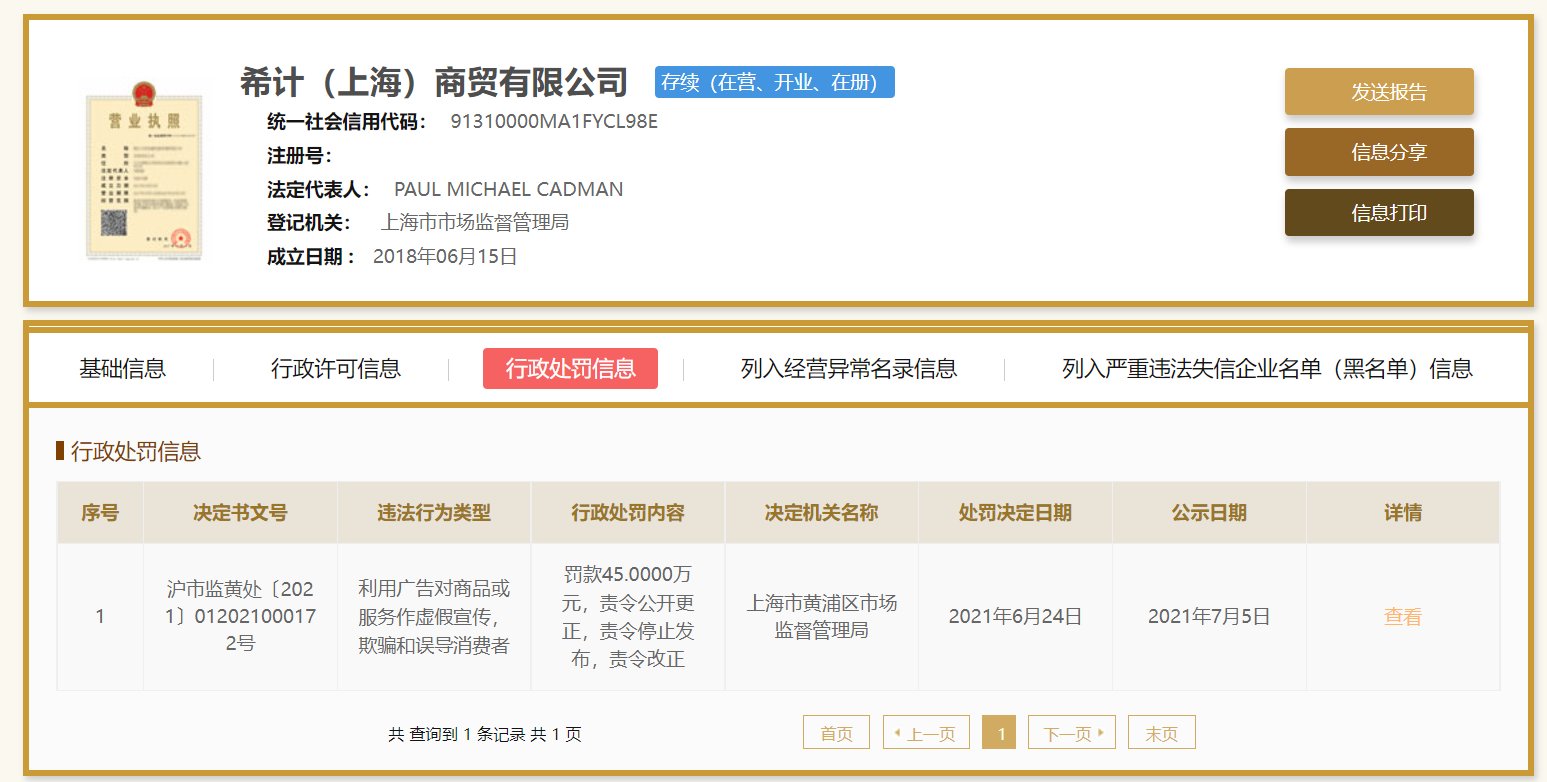
Task: Click the 序号 column header
Action: pos(100,513)
